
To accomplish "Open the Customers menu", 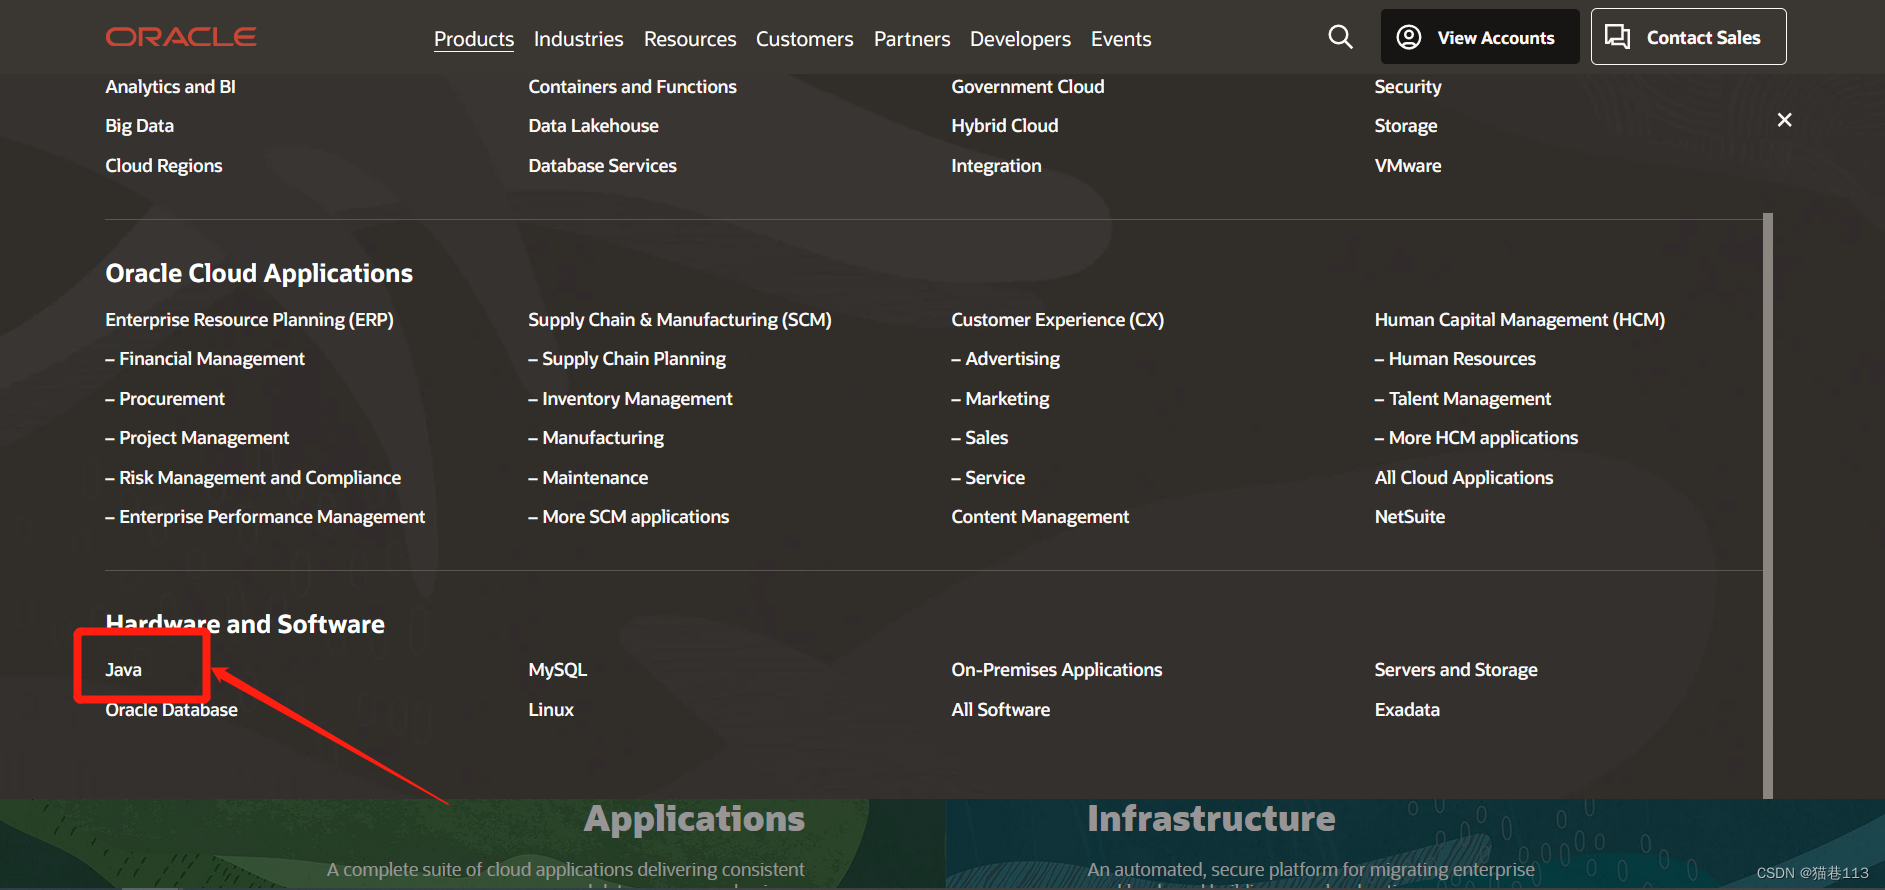I will click(x=805, y=39).
